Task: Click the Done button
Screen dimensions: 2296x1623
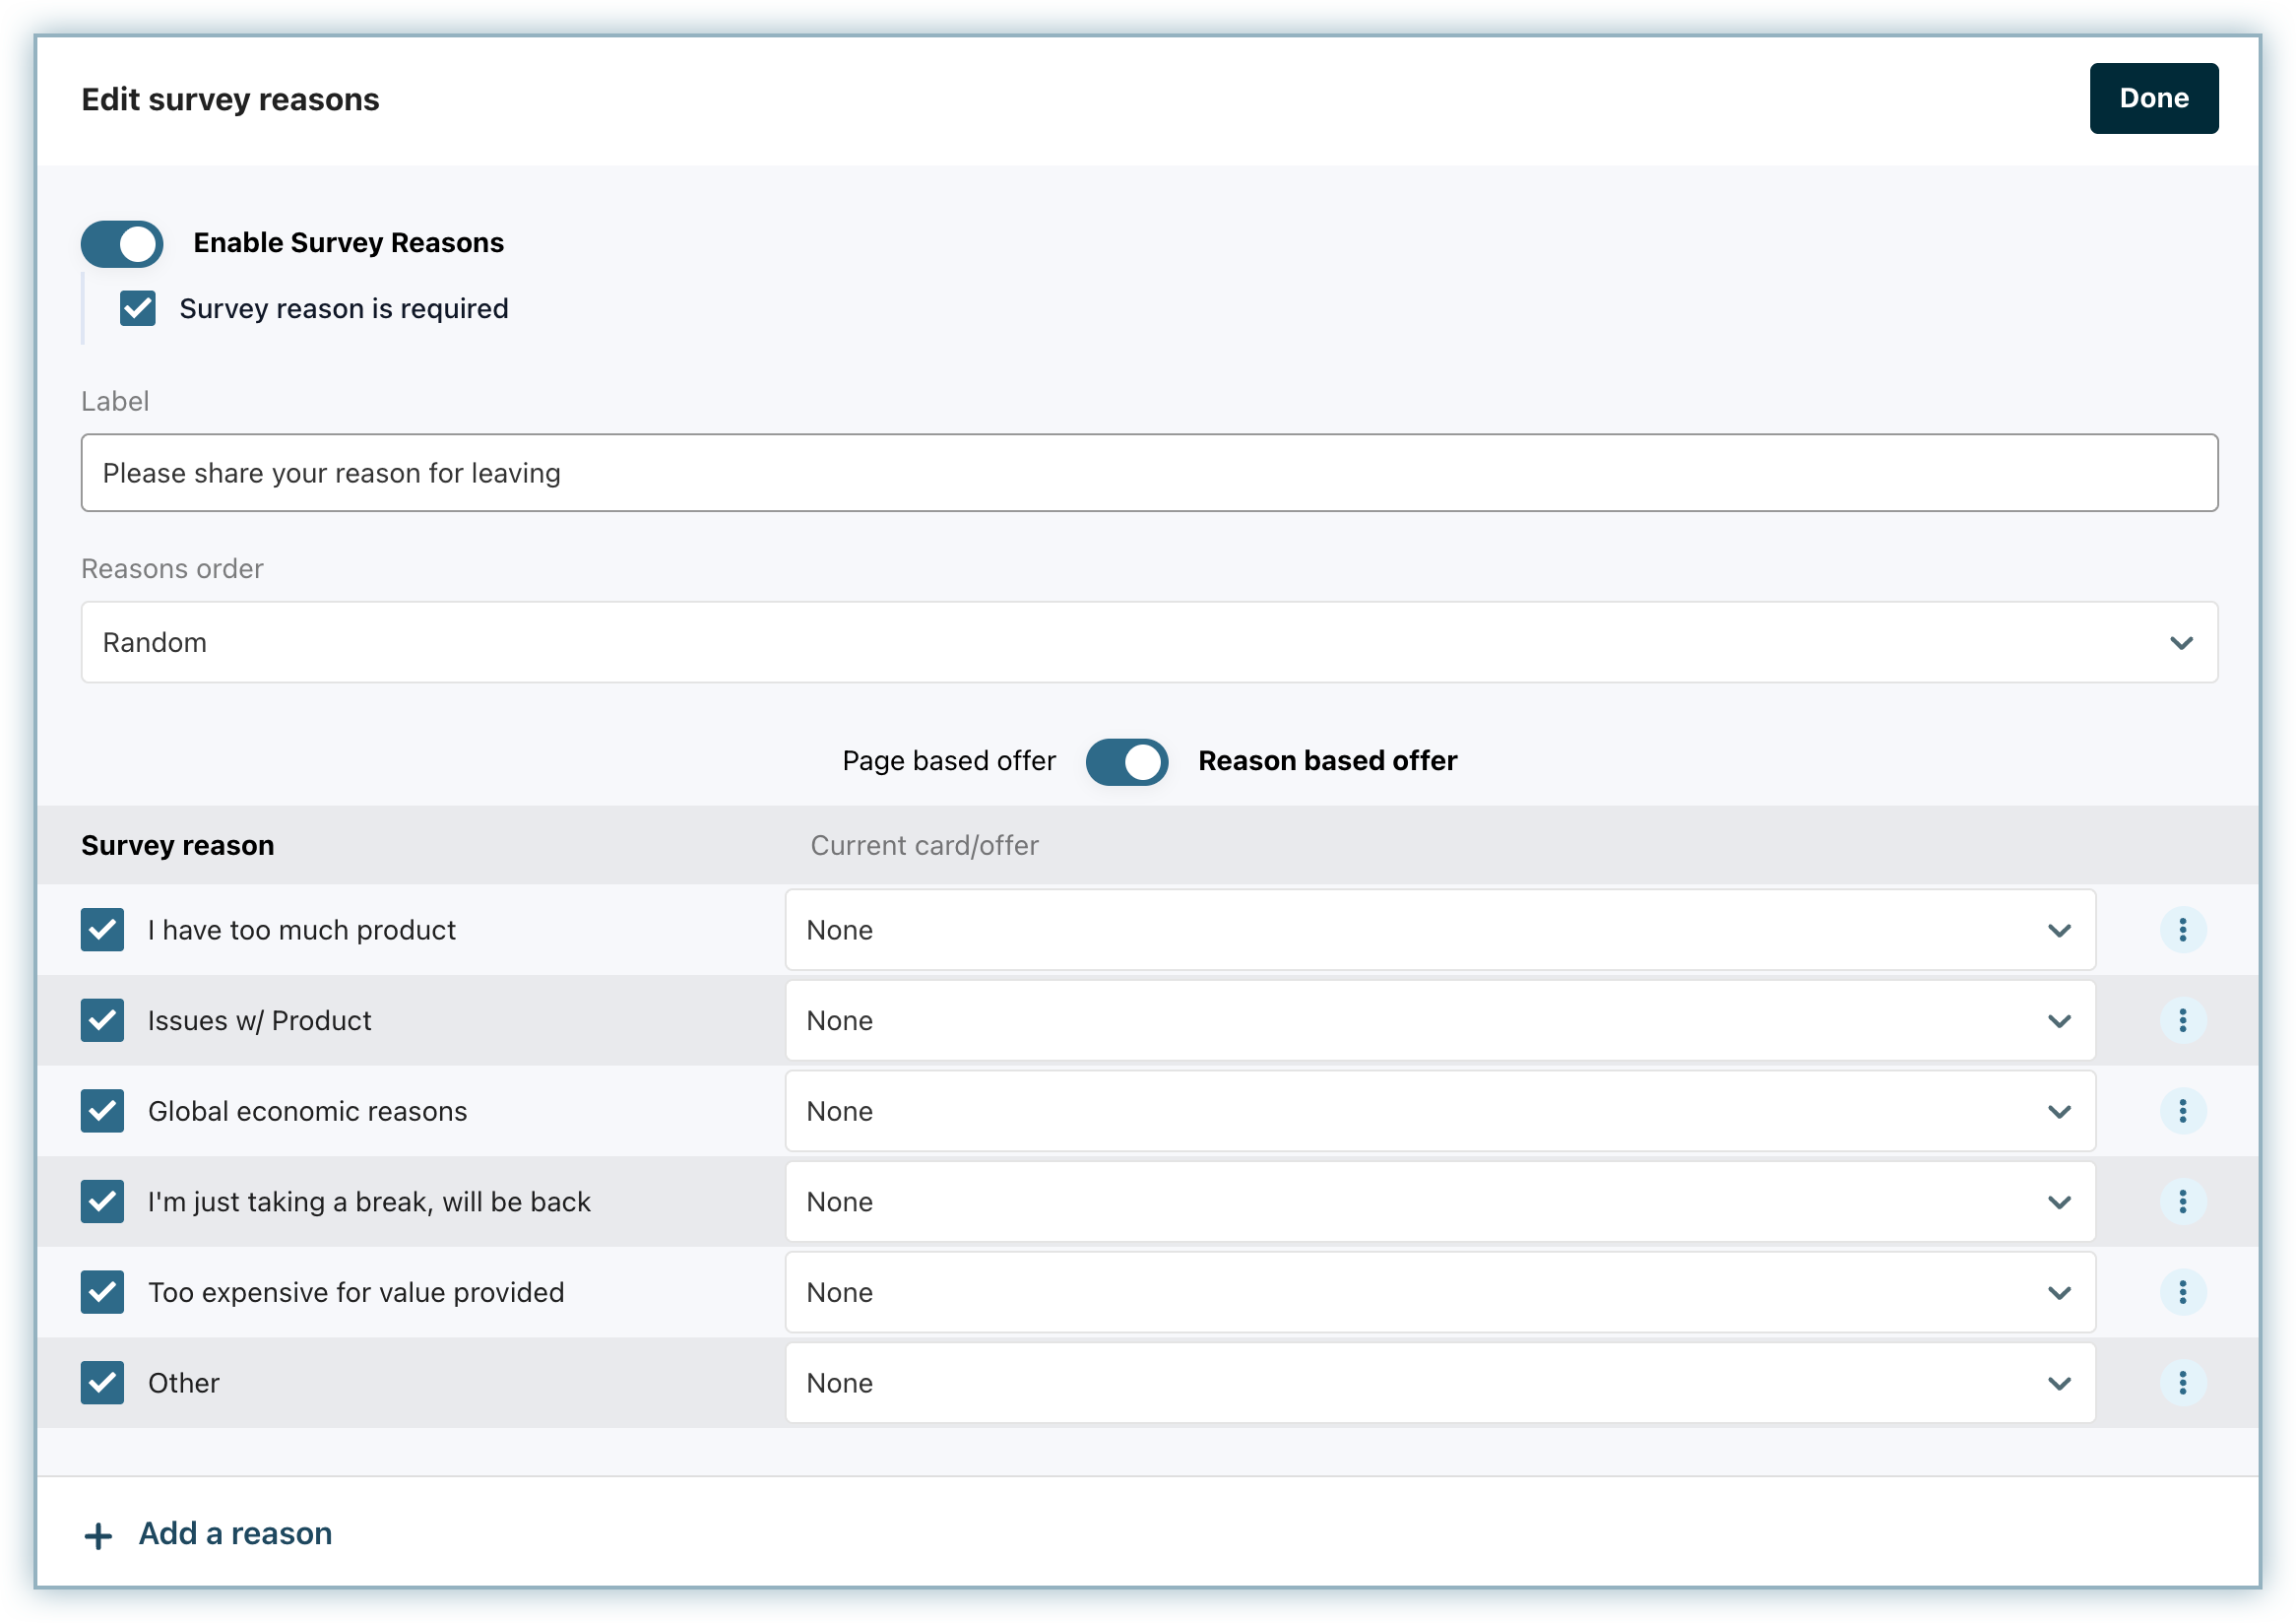Action: point(2153,98)
